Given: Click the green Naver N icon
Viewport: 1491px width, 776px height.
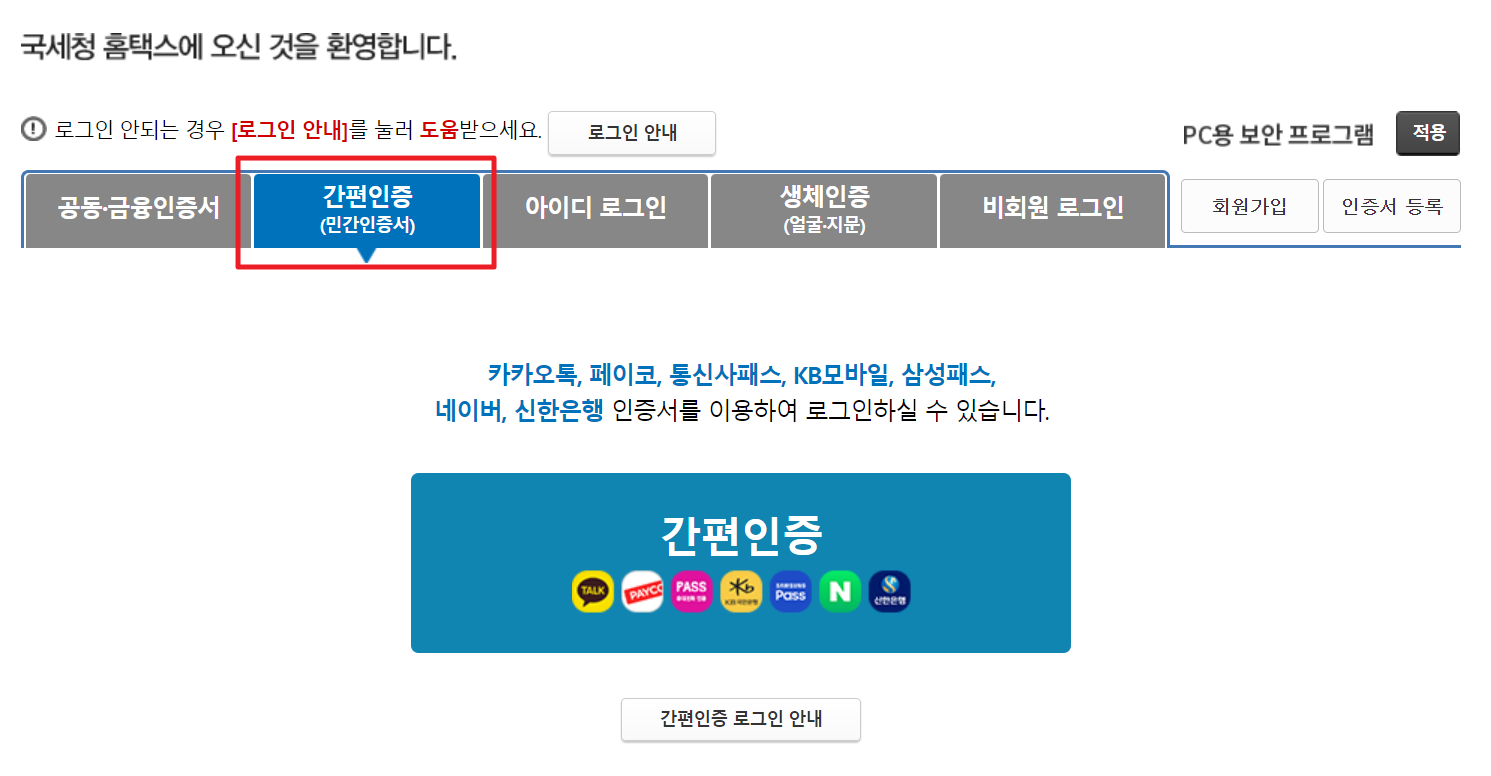Looking at the screenshot, I should click(840, 592).
